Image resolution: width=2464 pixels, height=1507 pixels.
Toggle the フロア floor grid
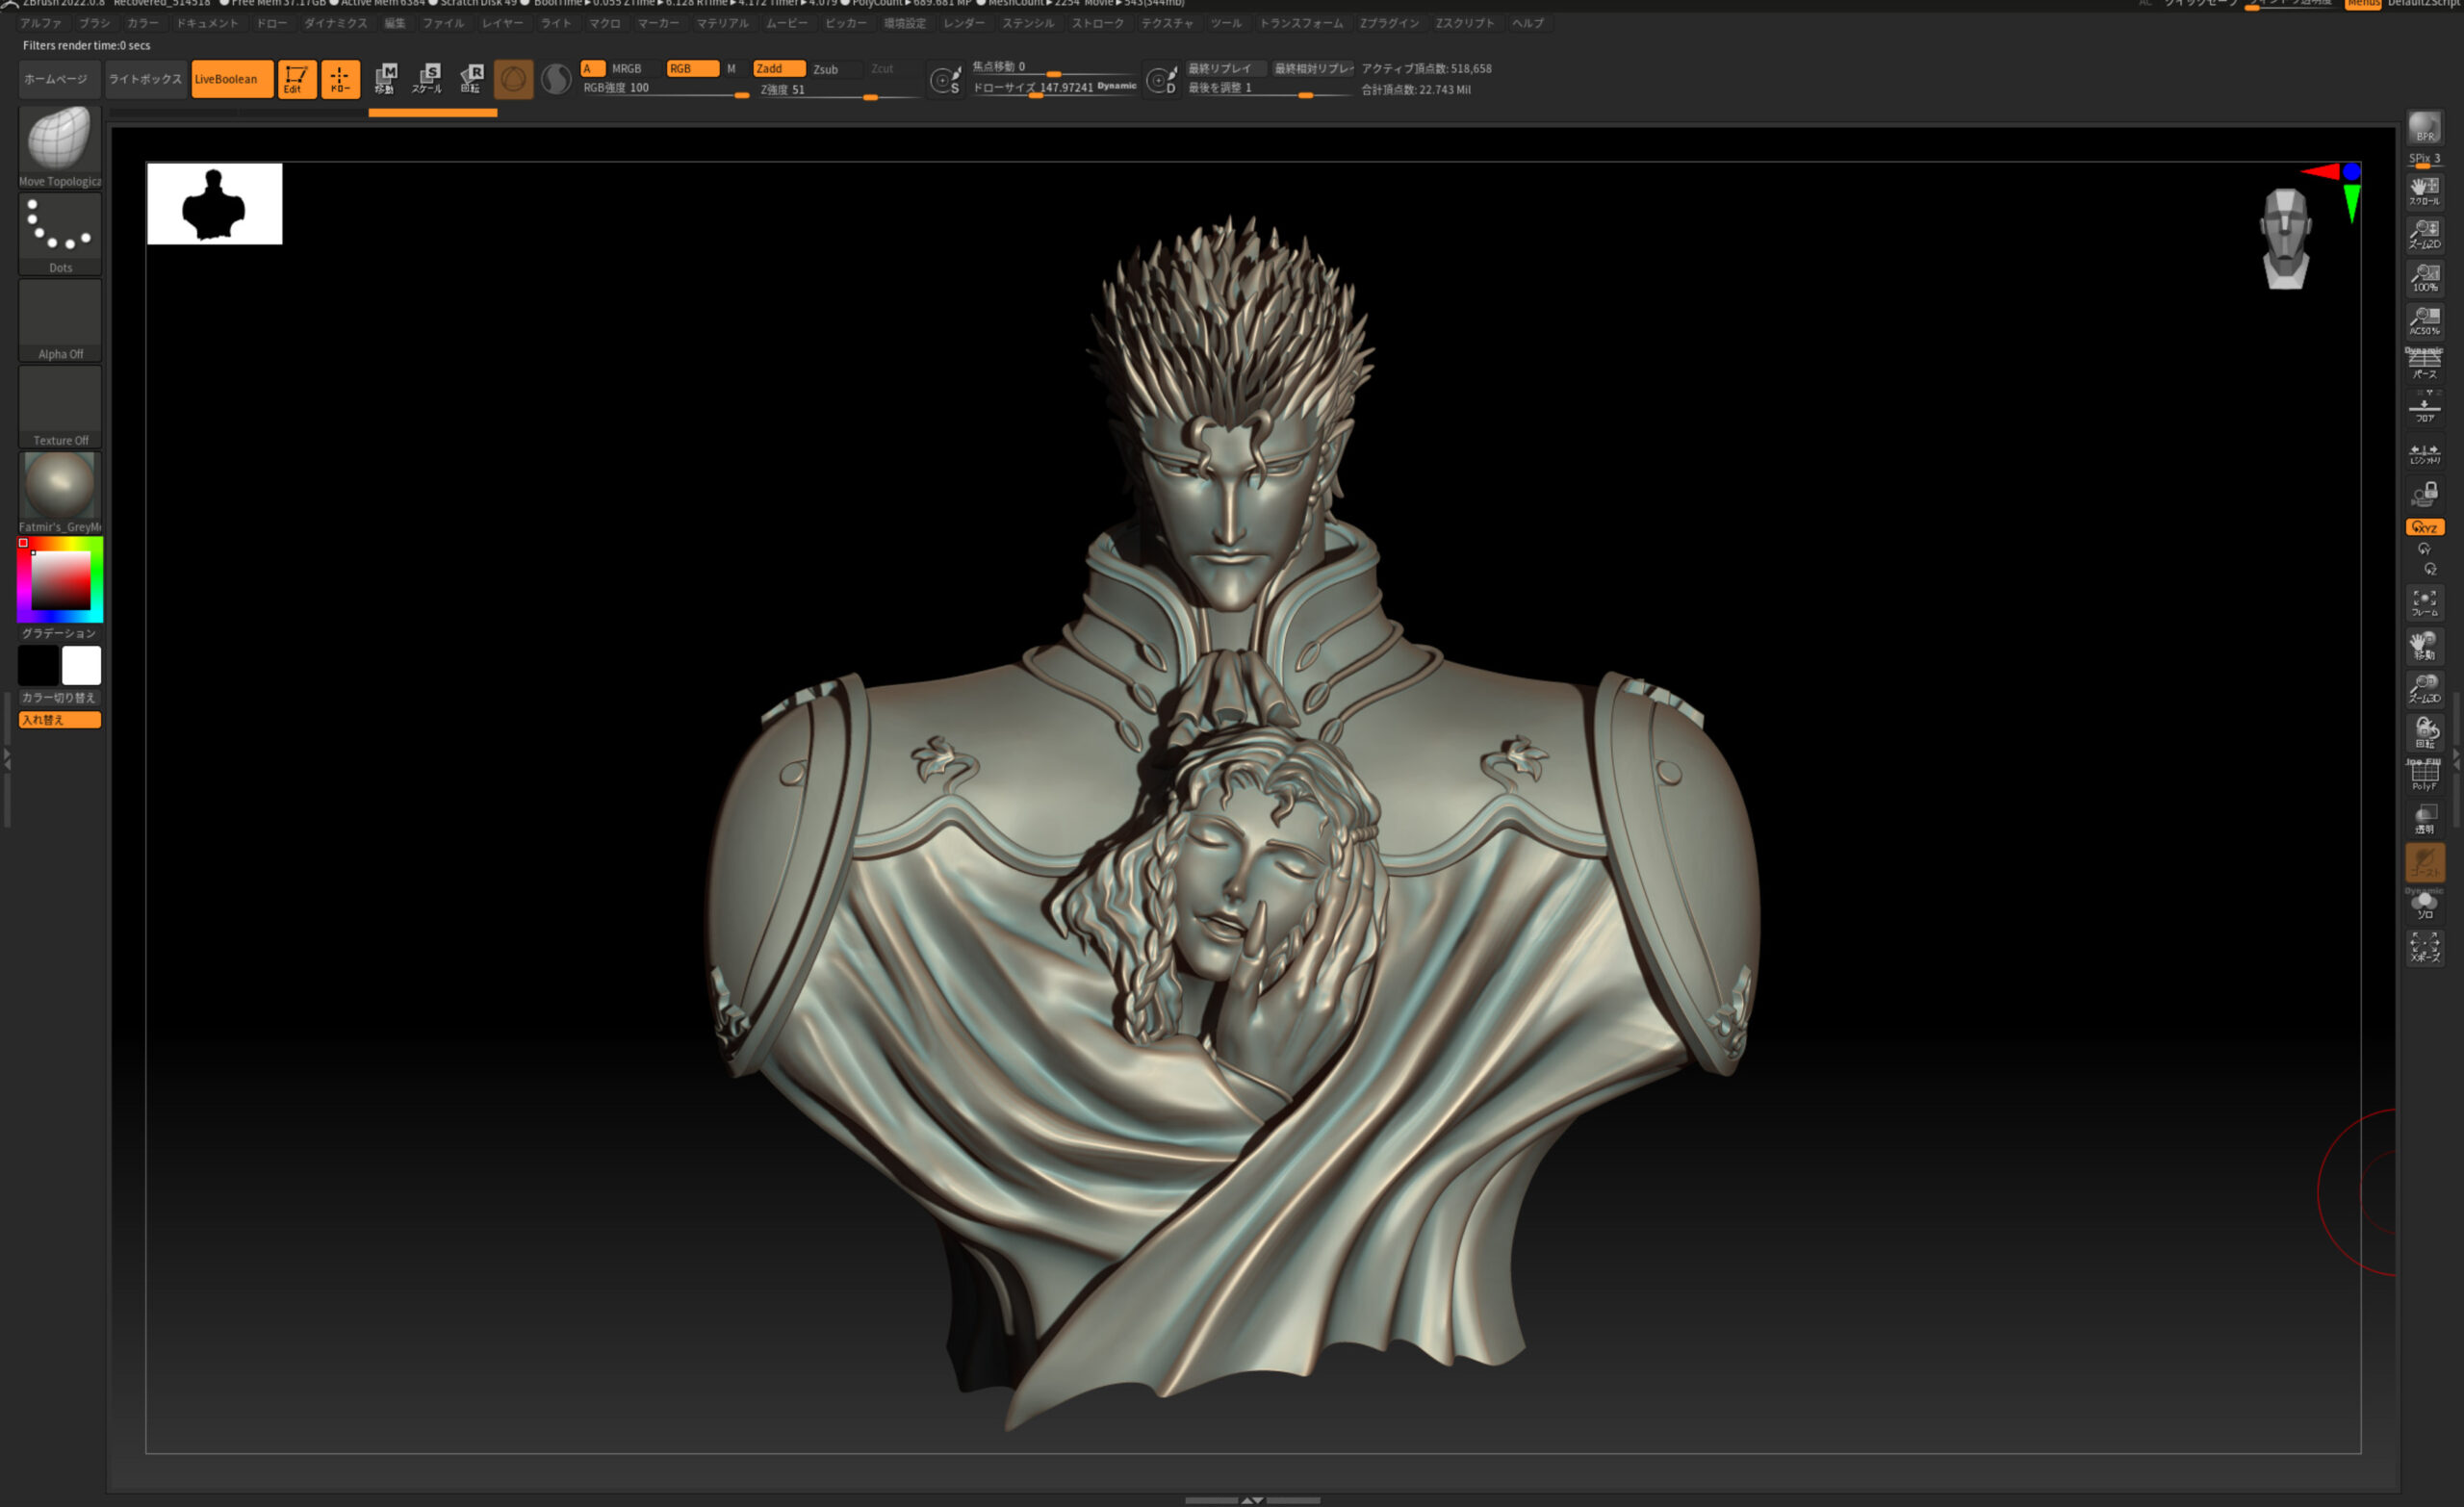click(x=2425, y=407)
